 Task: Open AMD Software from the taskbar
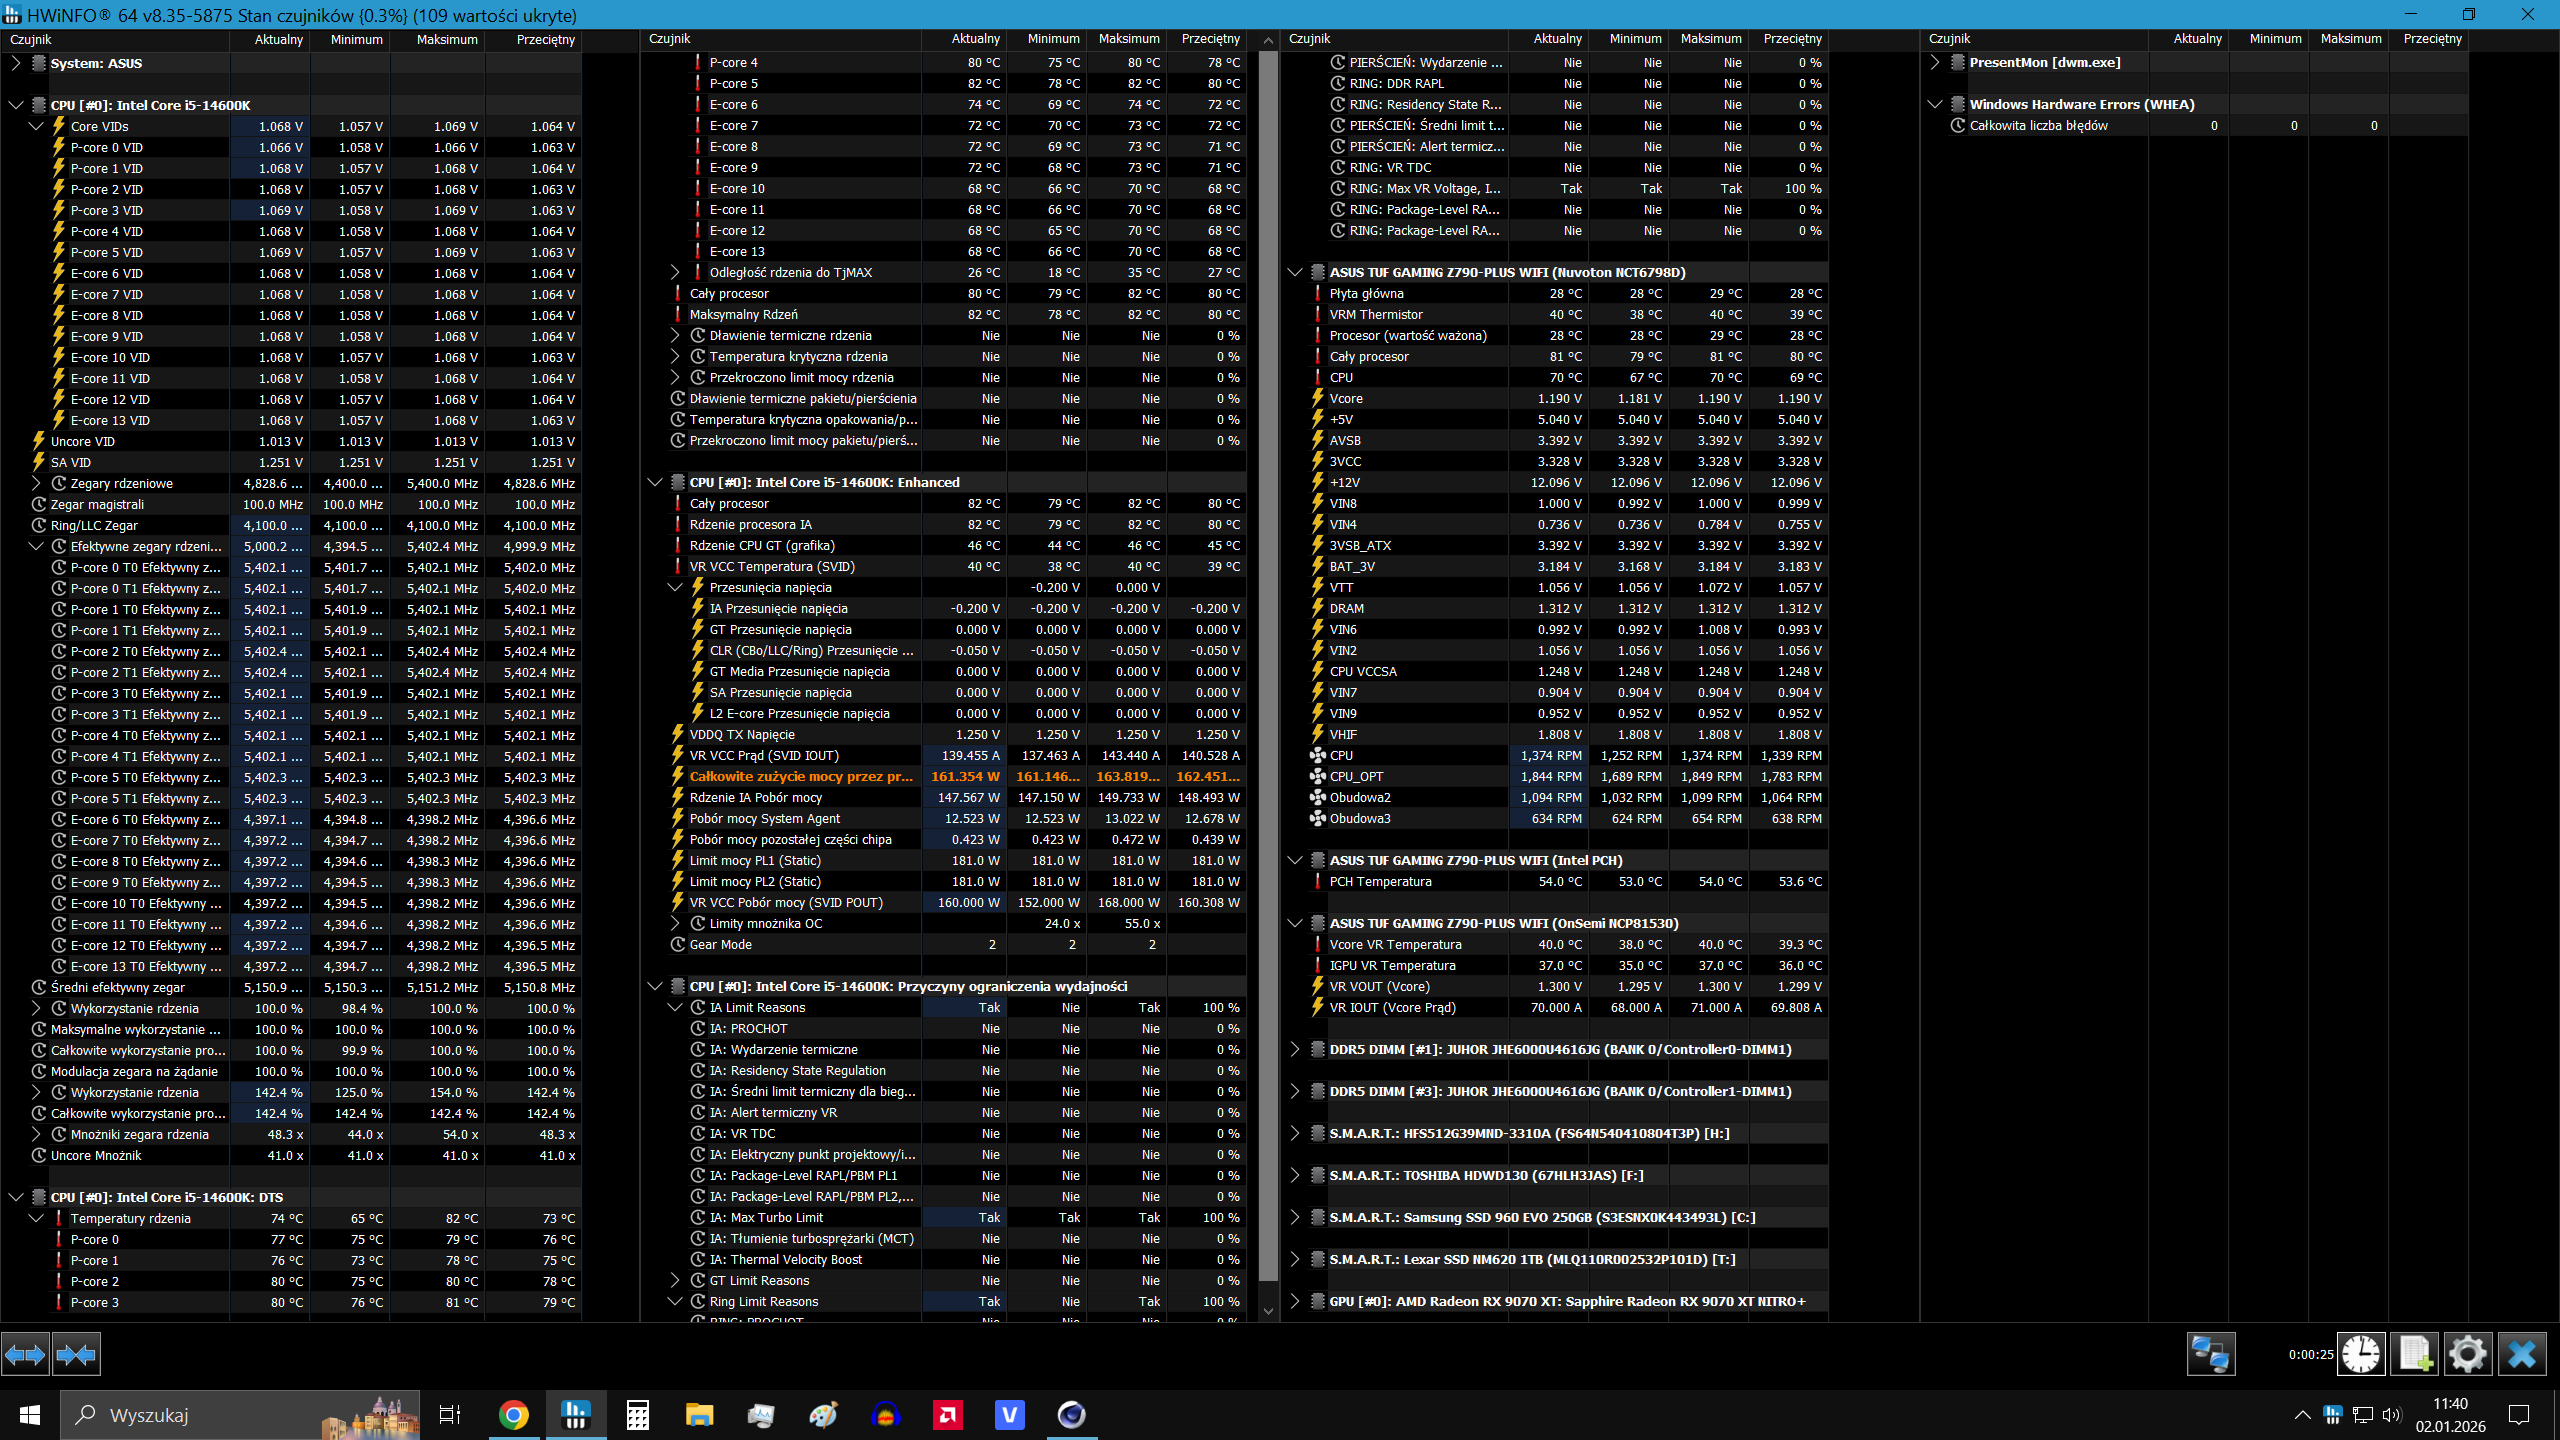[947, 1415]
